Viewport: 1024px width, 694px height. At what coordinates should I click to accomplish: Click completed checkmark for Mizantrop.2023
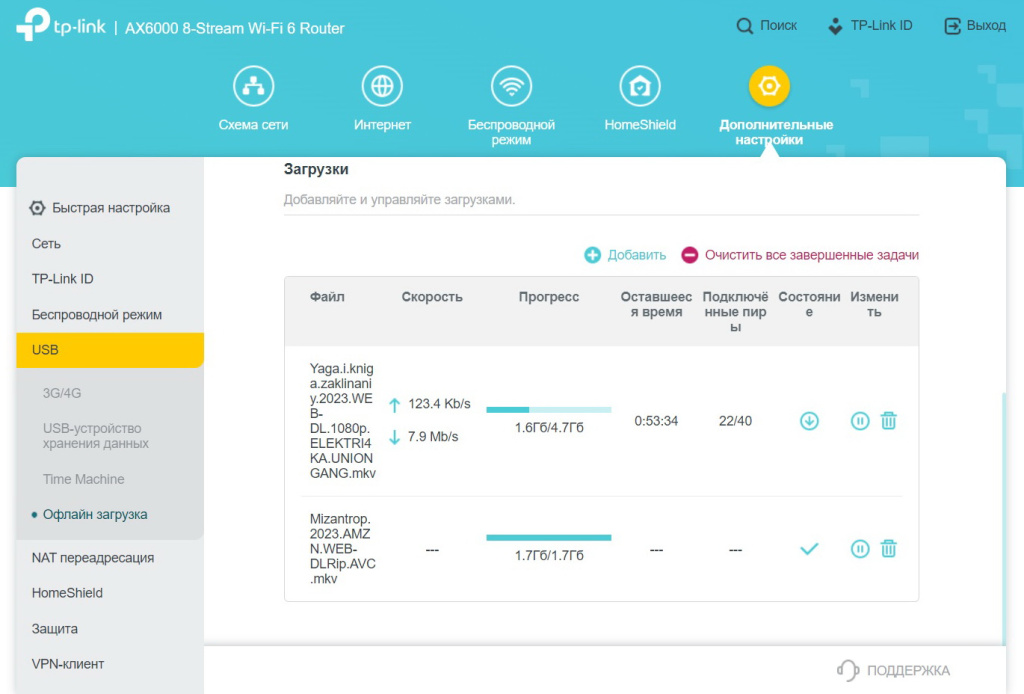(809, 549)
